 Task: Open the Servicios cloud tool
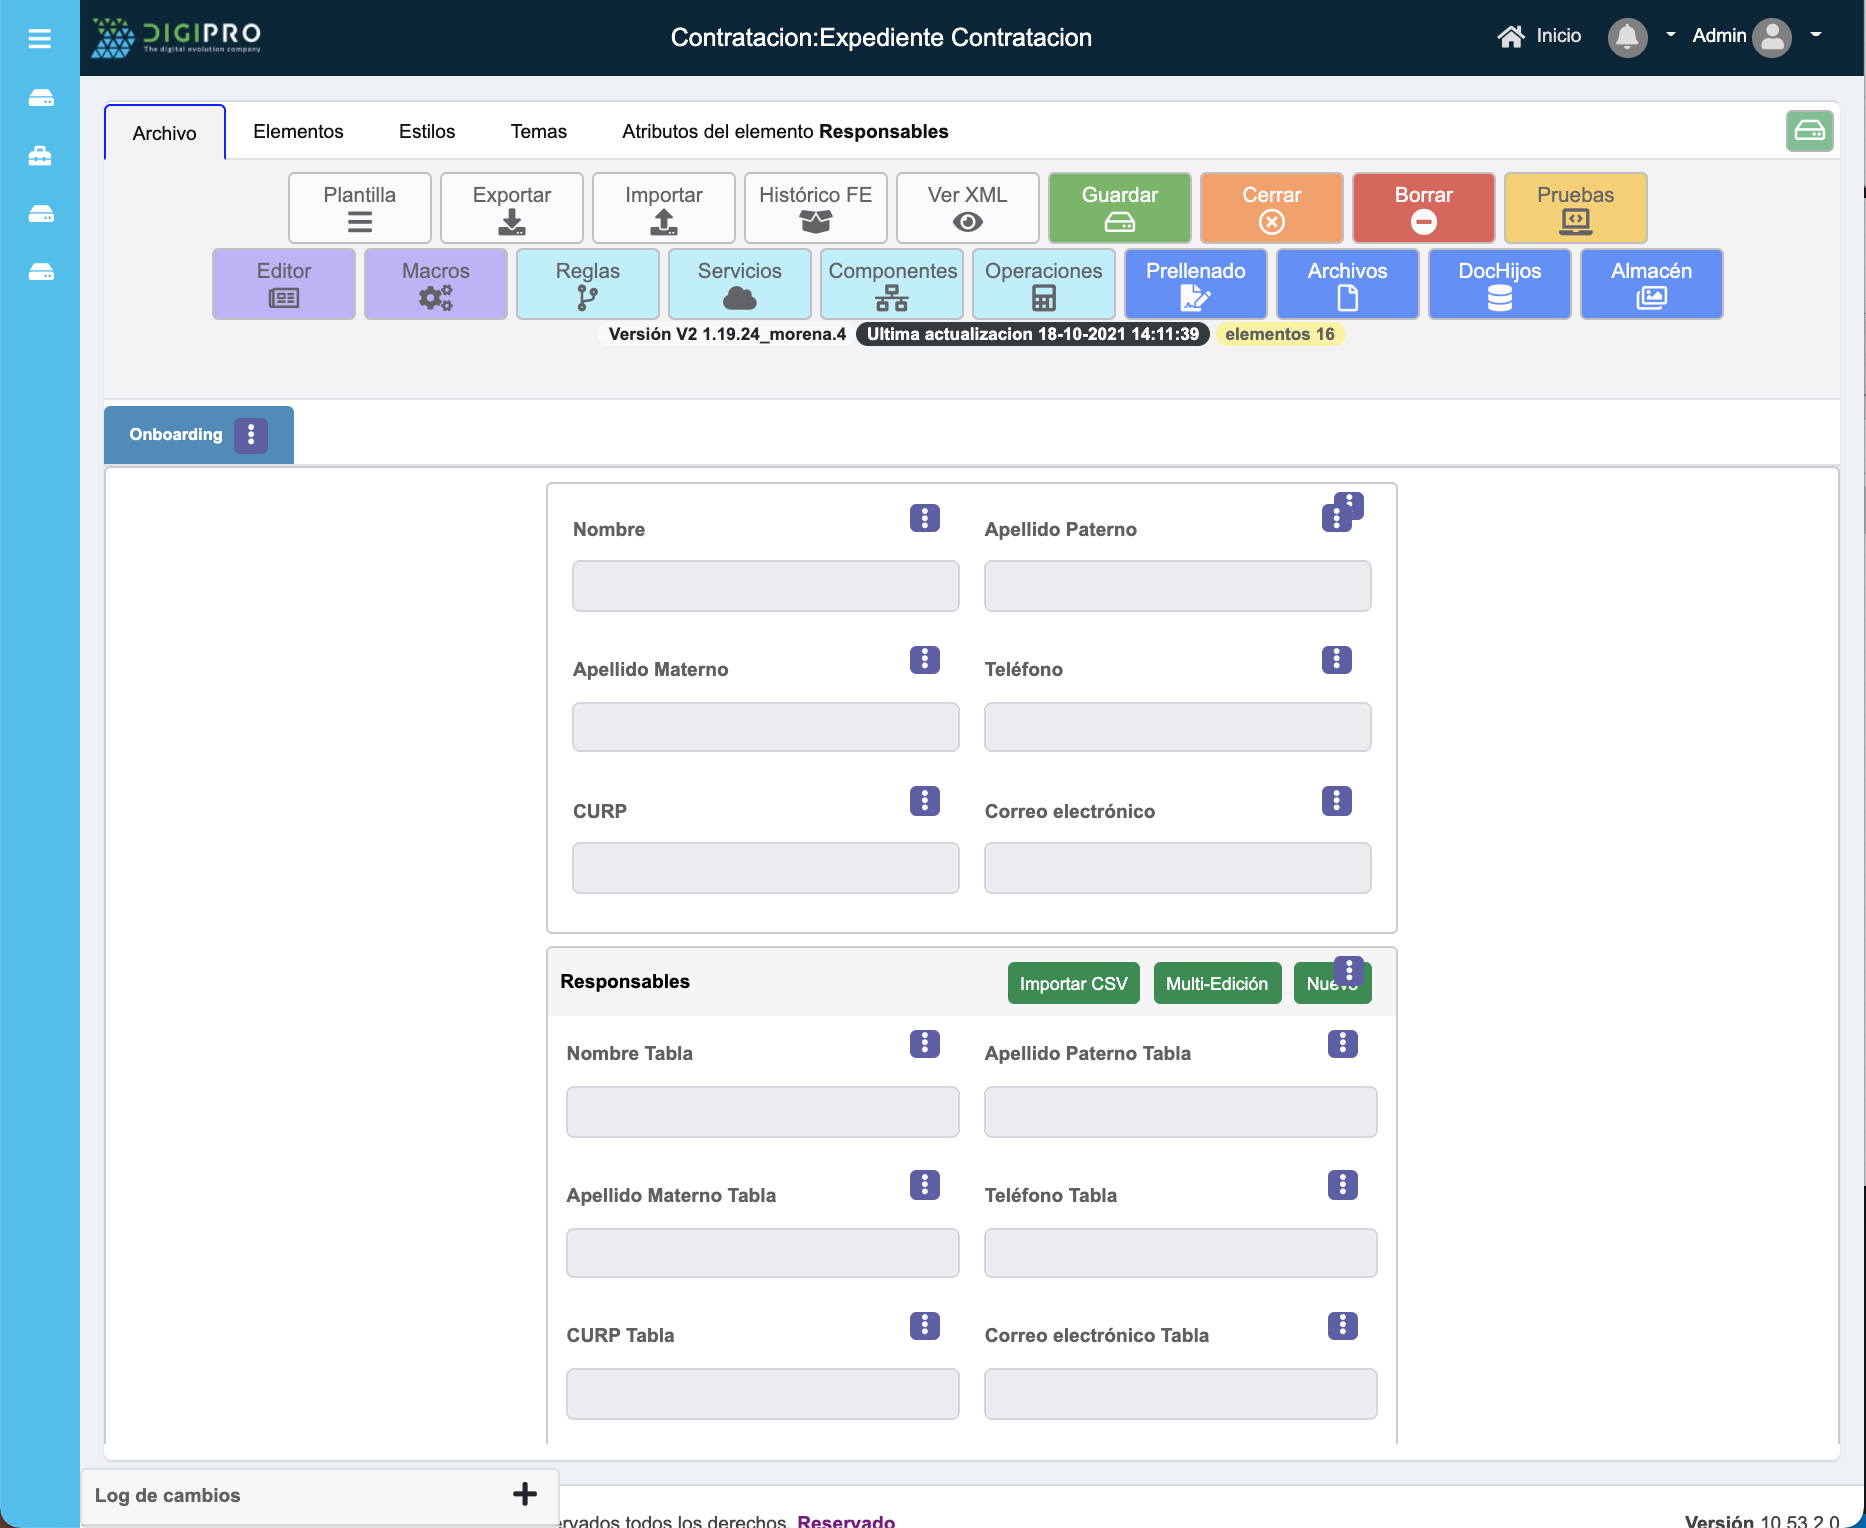point(739,284)
